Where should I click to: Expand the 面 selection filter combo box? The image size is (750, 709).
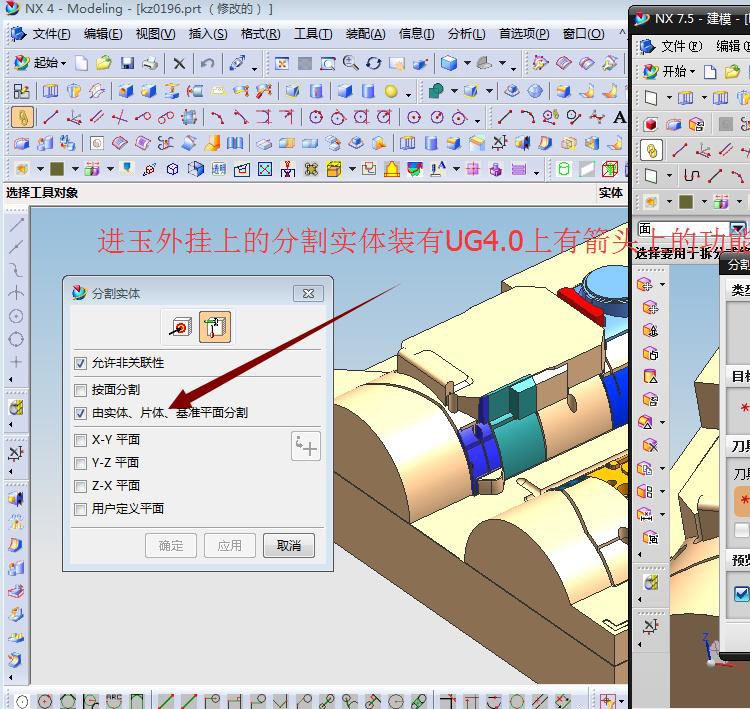point(737,229)
